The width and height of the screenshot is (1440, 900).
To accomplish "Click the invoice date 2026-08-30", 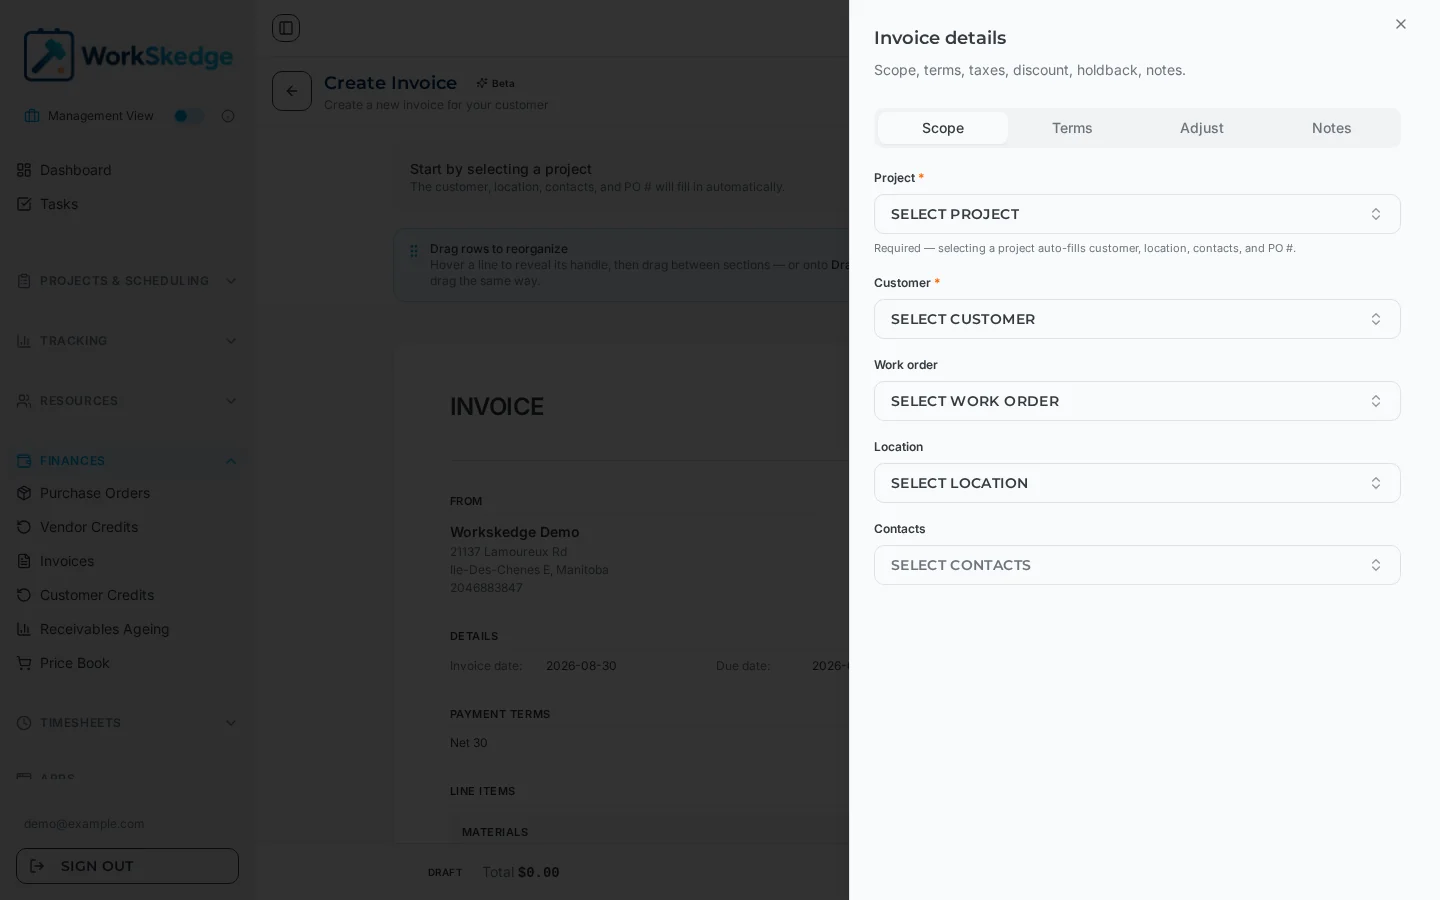I will click(581, 666).
